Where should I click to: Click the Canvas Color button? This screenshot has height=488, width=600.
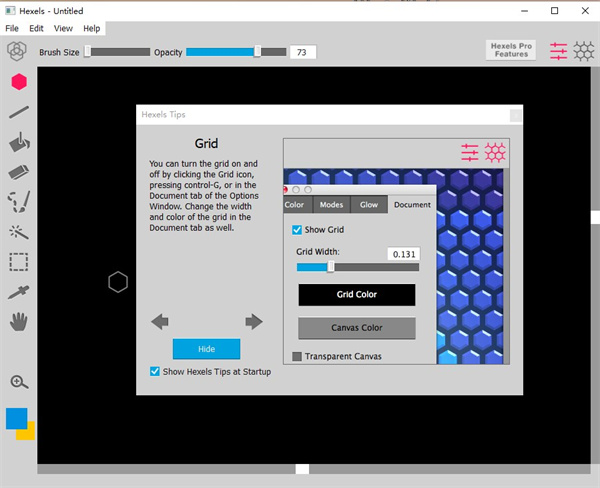pyautogui.click(x=357, y=328)
